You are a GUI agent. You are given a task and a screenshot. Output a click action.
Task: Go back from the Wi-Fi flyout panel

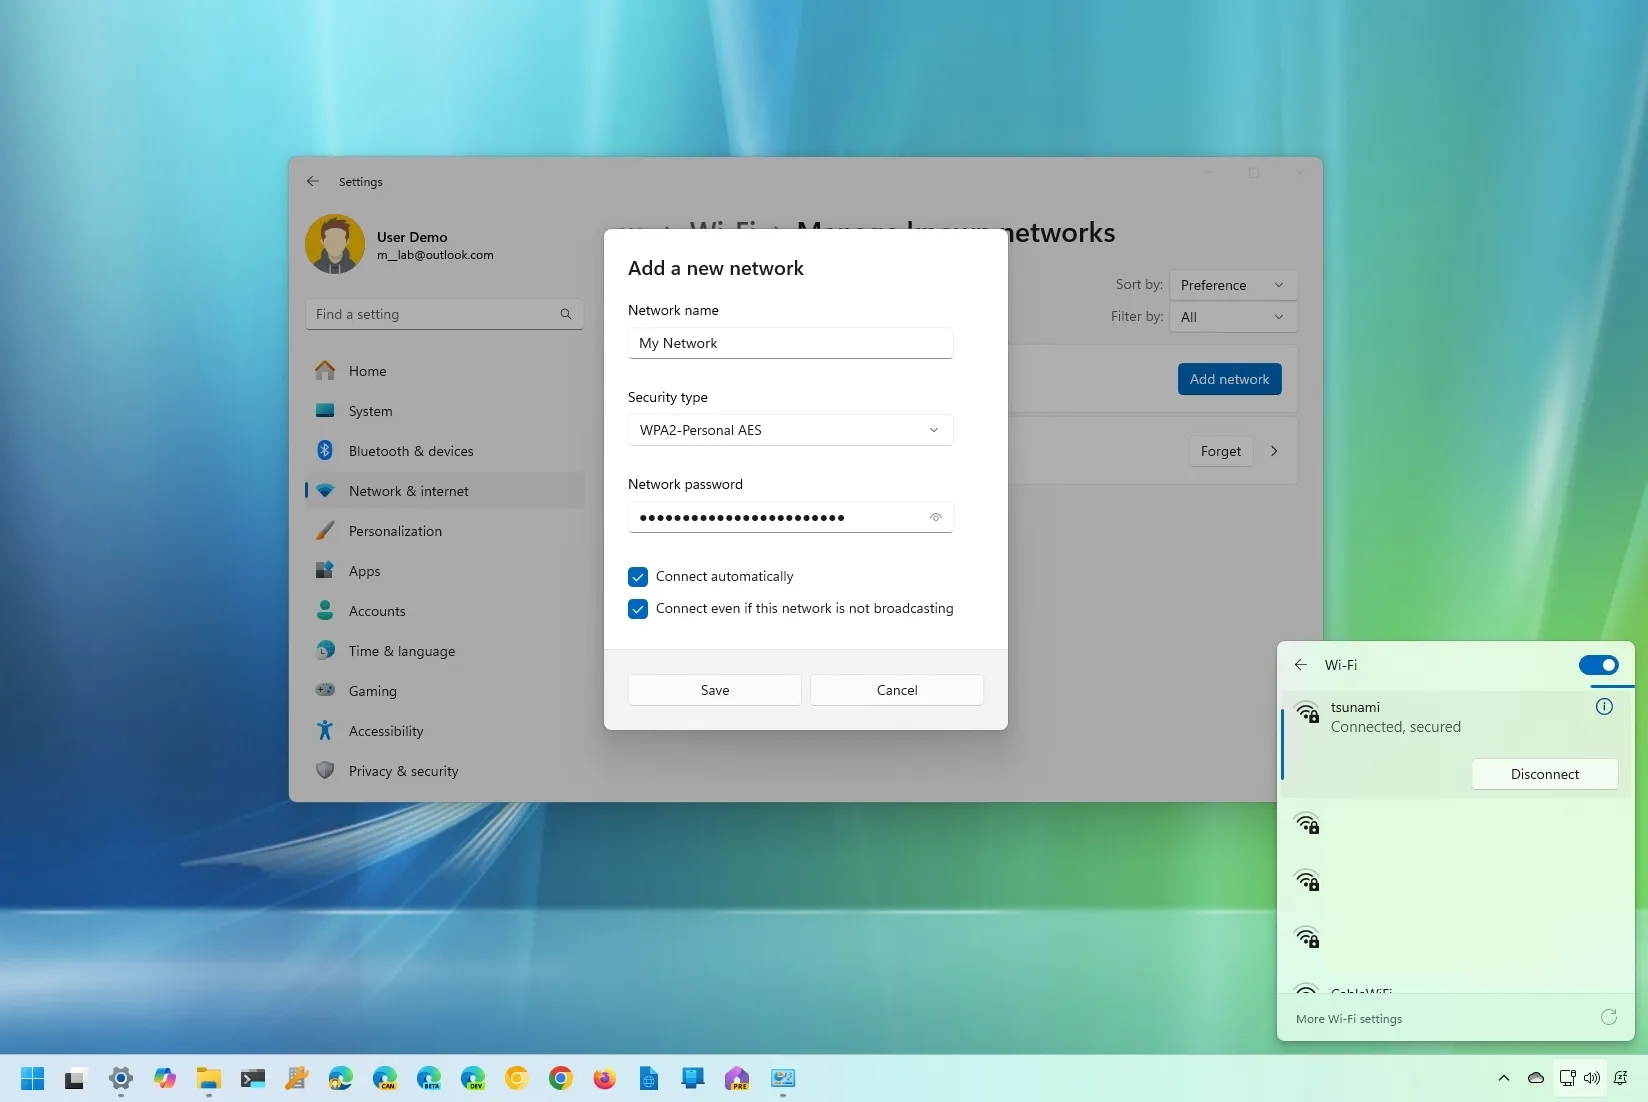point(1301,665)
